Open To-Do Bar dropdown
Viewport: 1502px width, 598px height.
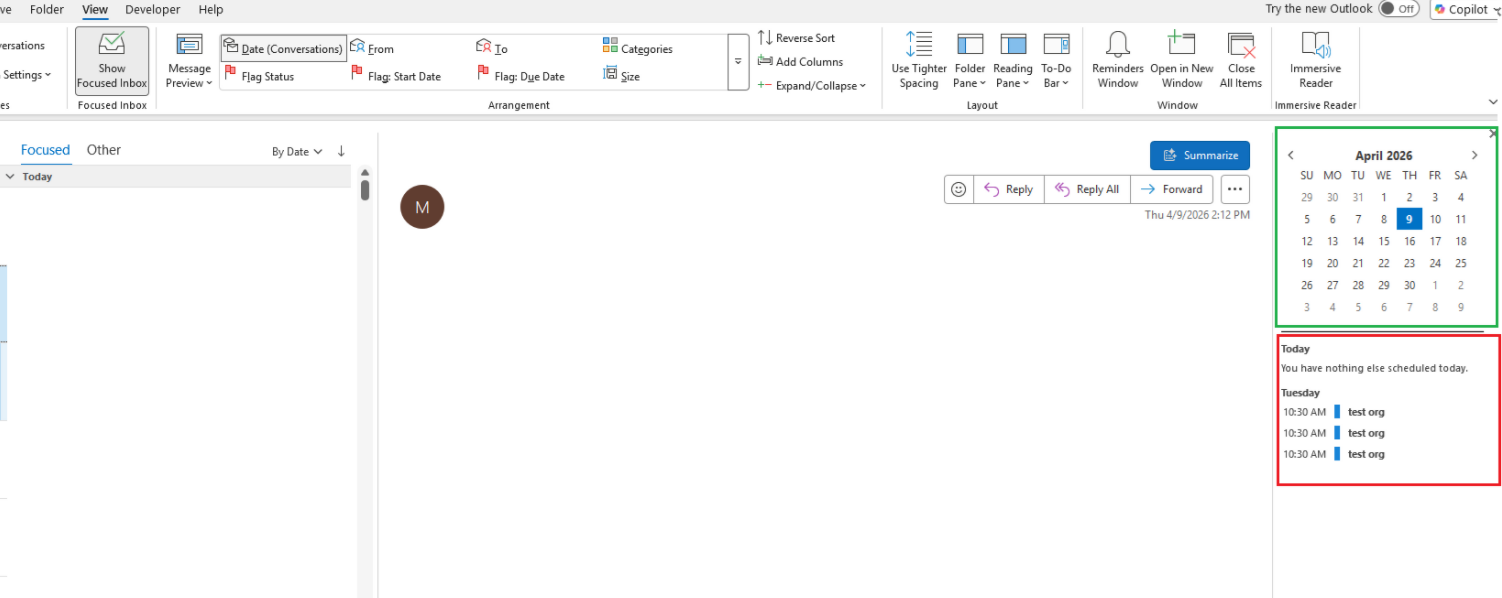1056,61
